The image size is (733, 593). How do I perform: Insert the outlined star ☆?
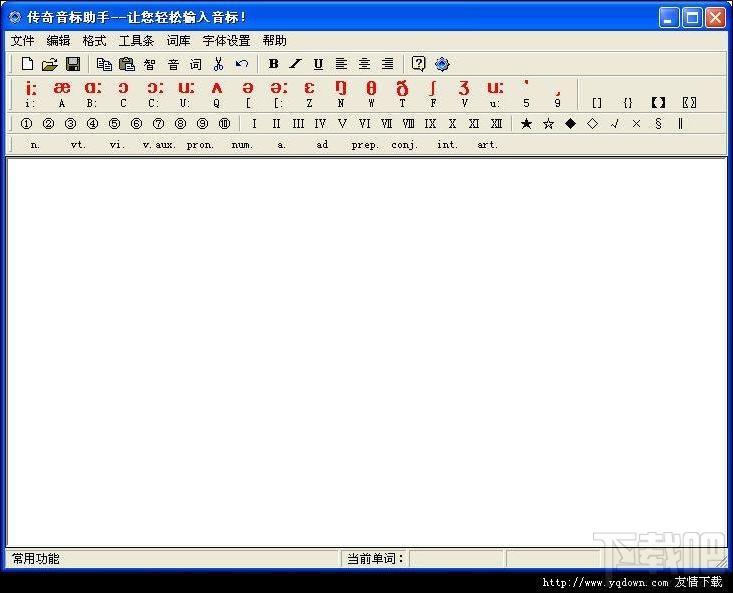(x=548, y=124)
